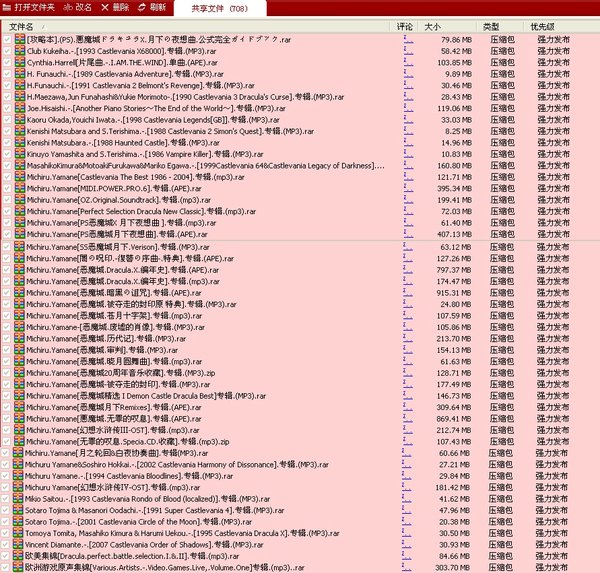Click archive icon of Kaoru Okada Castlevania Legends file

point(20,119)
